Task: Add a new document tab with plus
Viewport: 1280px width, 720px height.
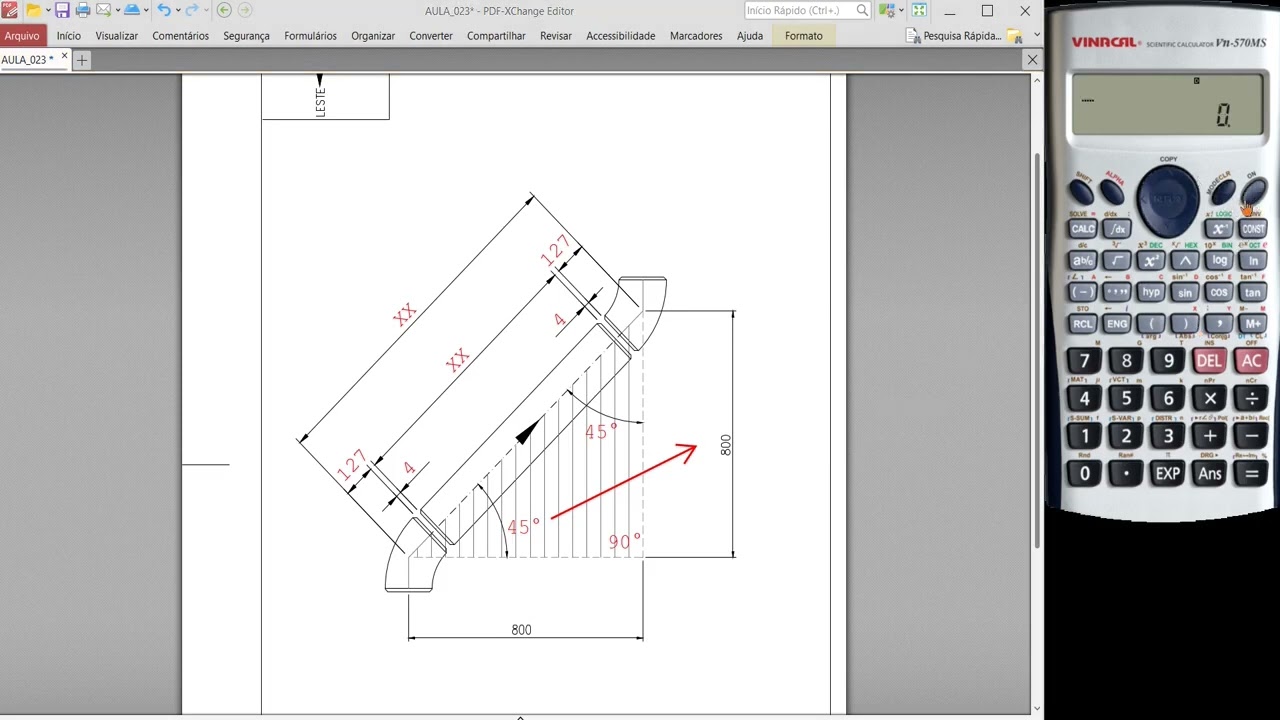Action: (x=82, y=60)
